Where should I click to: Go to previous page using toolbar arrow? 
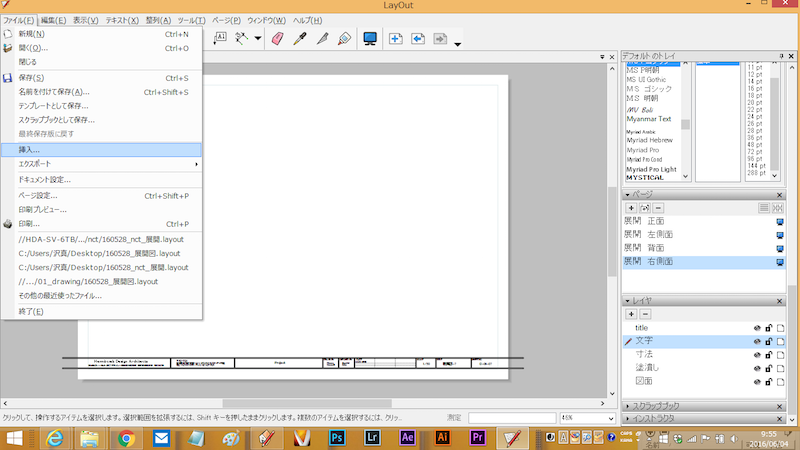point(418,39)
